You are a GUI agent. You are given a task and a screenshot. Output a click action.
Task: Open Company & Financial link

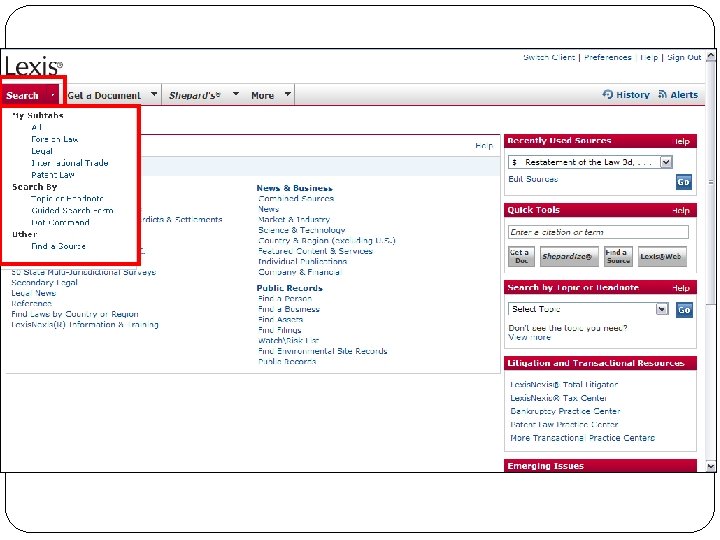click(x=299, y=272)
